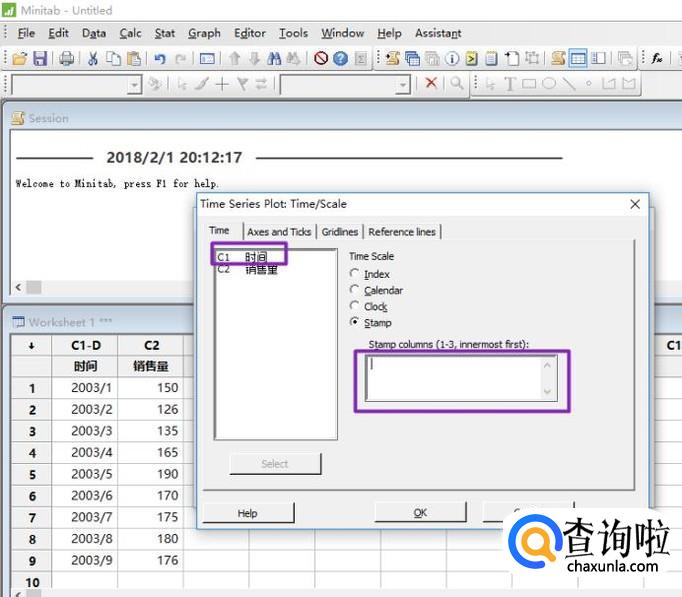Image resolution: width=682 pixels, height=597 pixels.
Task: Open the Assistant menu
Action: 438,33
